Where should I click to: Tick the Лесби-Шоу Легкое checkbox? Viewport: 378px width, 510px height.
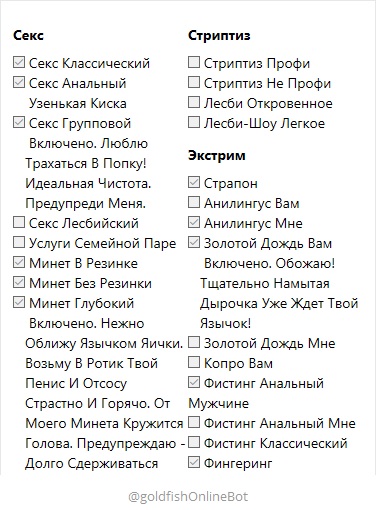(x=194, y=122)
